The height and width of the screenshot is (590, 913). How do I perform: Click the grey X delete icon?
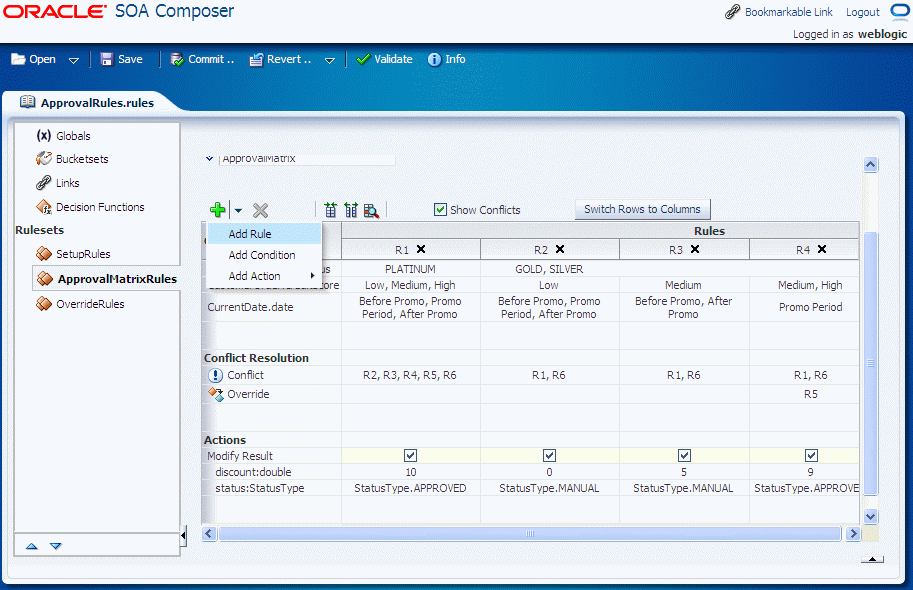(x=260, y=210)
